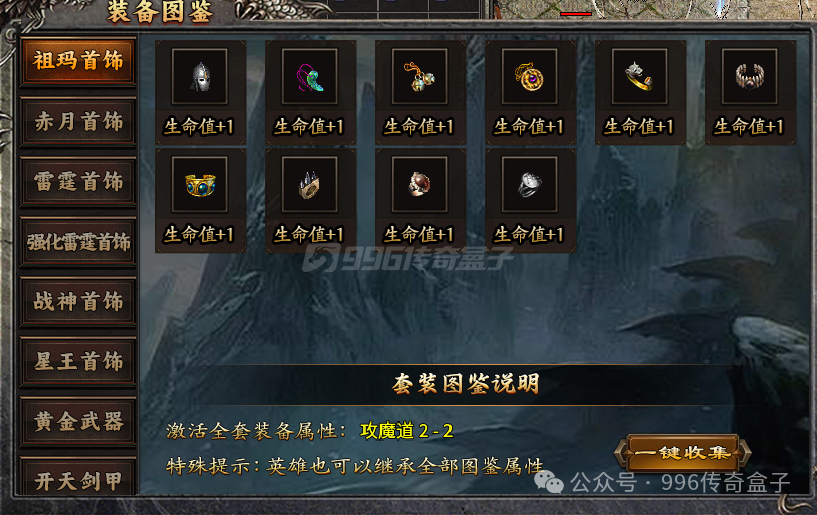Click the silver gem ring icon
Screen dimensions: 817x515
coord(530,185)
